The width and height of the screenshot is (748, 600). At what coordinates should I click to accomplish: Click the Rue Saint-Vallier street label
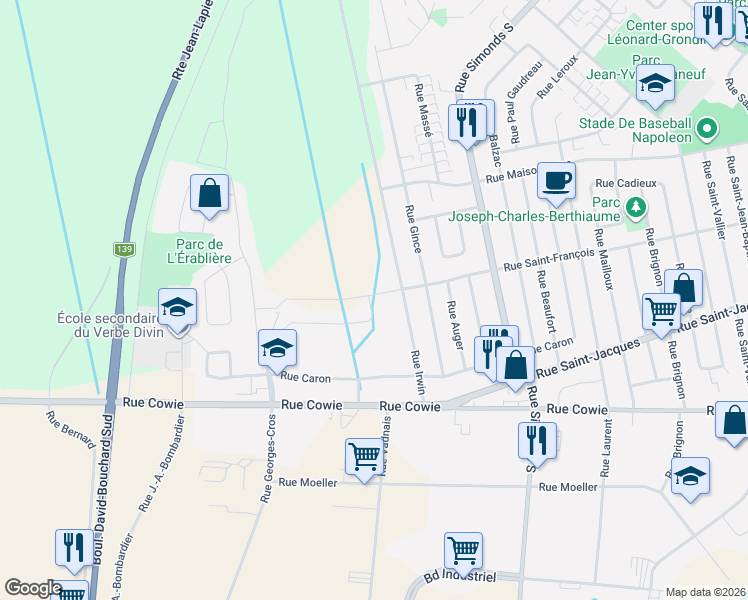pyautogui.click(x=714, y=200)
